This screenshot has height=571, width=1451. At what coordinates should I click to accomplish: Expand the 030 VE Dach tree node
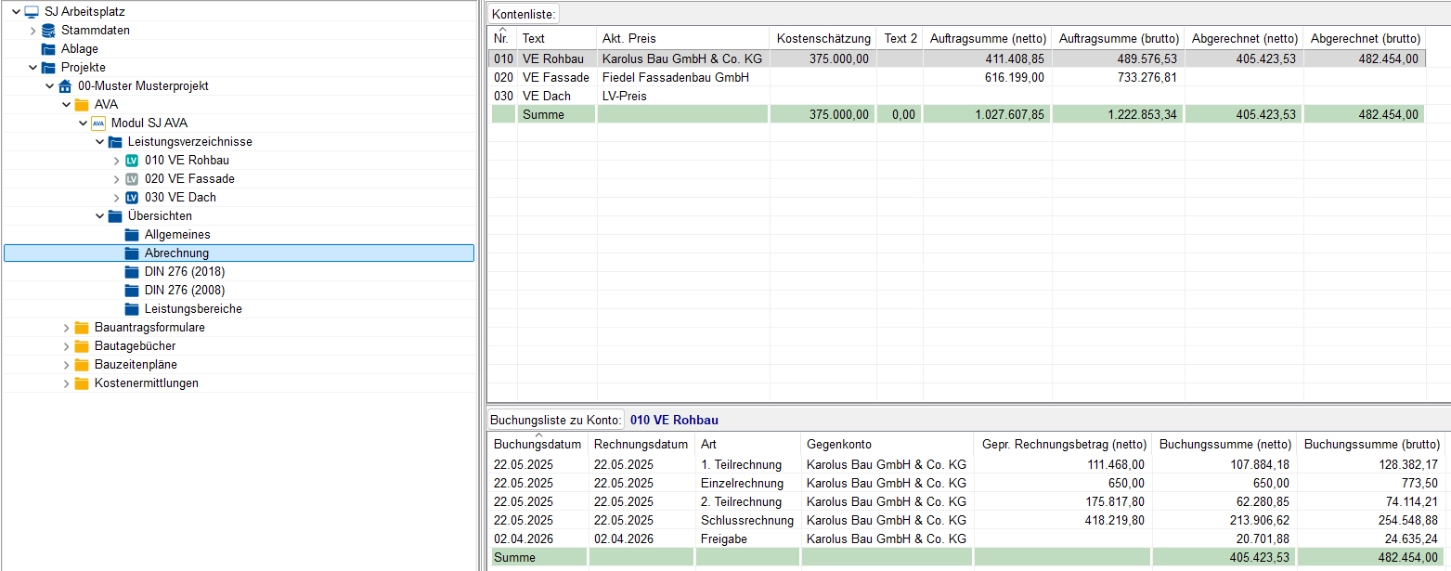click(x=116, y=198)
